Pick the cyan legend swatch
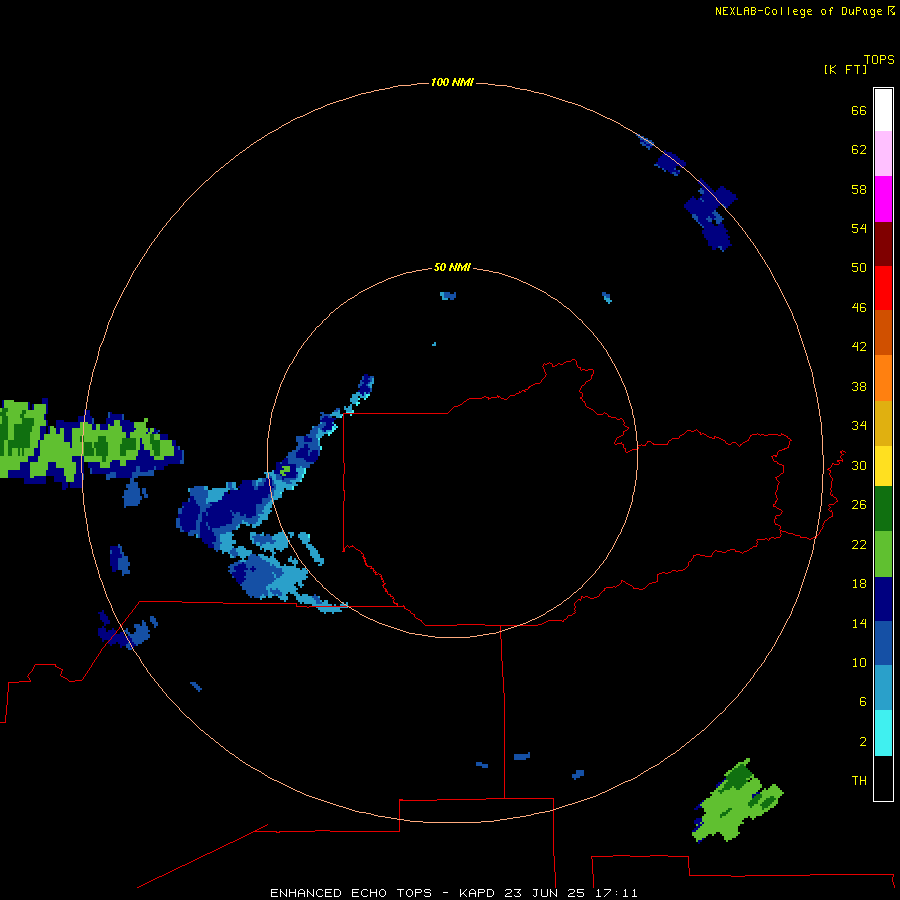Screen dimensions: 900x900 (x=883, y=733)
